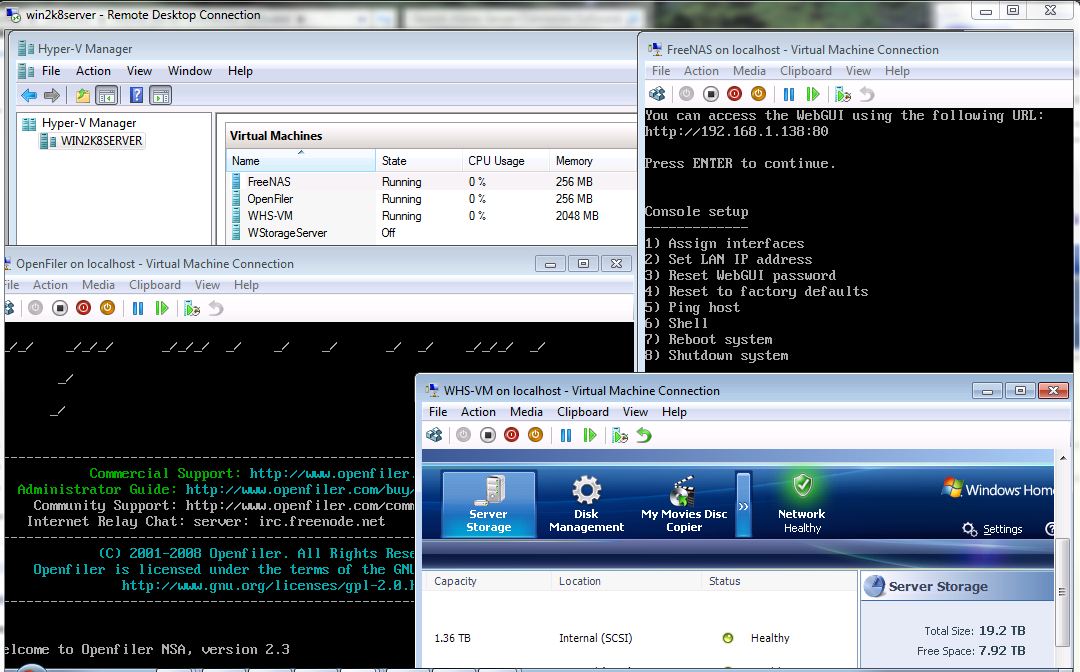Open the Action menu in Hyper-V Manager

click(x=93, y=71)
